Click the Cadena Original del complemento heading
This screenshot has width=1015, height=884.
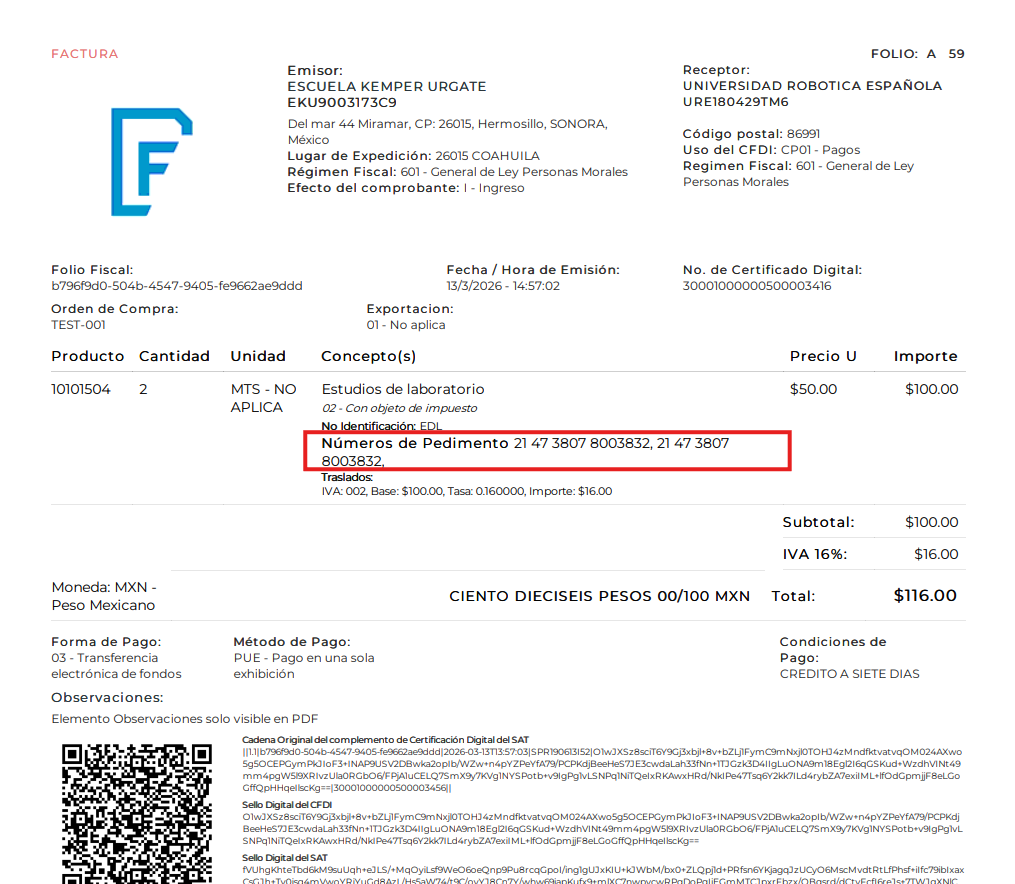click(385, 740)
